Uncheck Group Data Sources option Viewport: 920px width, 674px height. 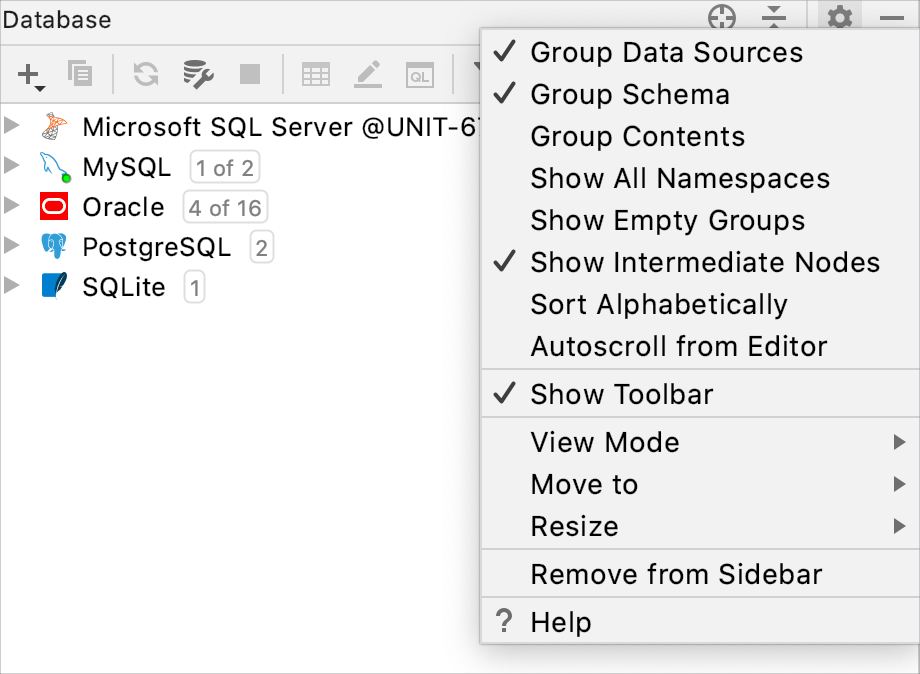666,52
